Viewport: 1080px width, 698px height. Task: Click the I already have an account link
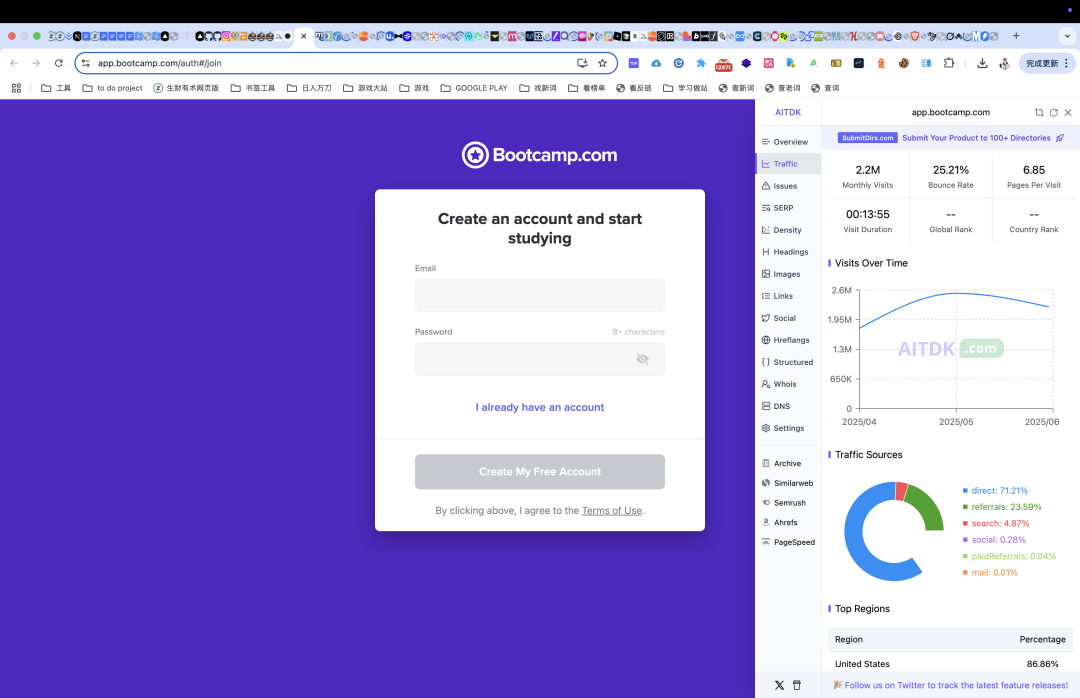click(x=539, y=407)
